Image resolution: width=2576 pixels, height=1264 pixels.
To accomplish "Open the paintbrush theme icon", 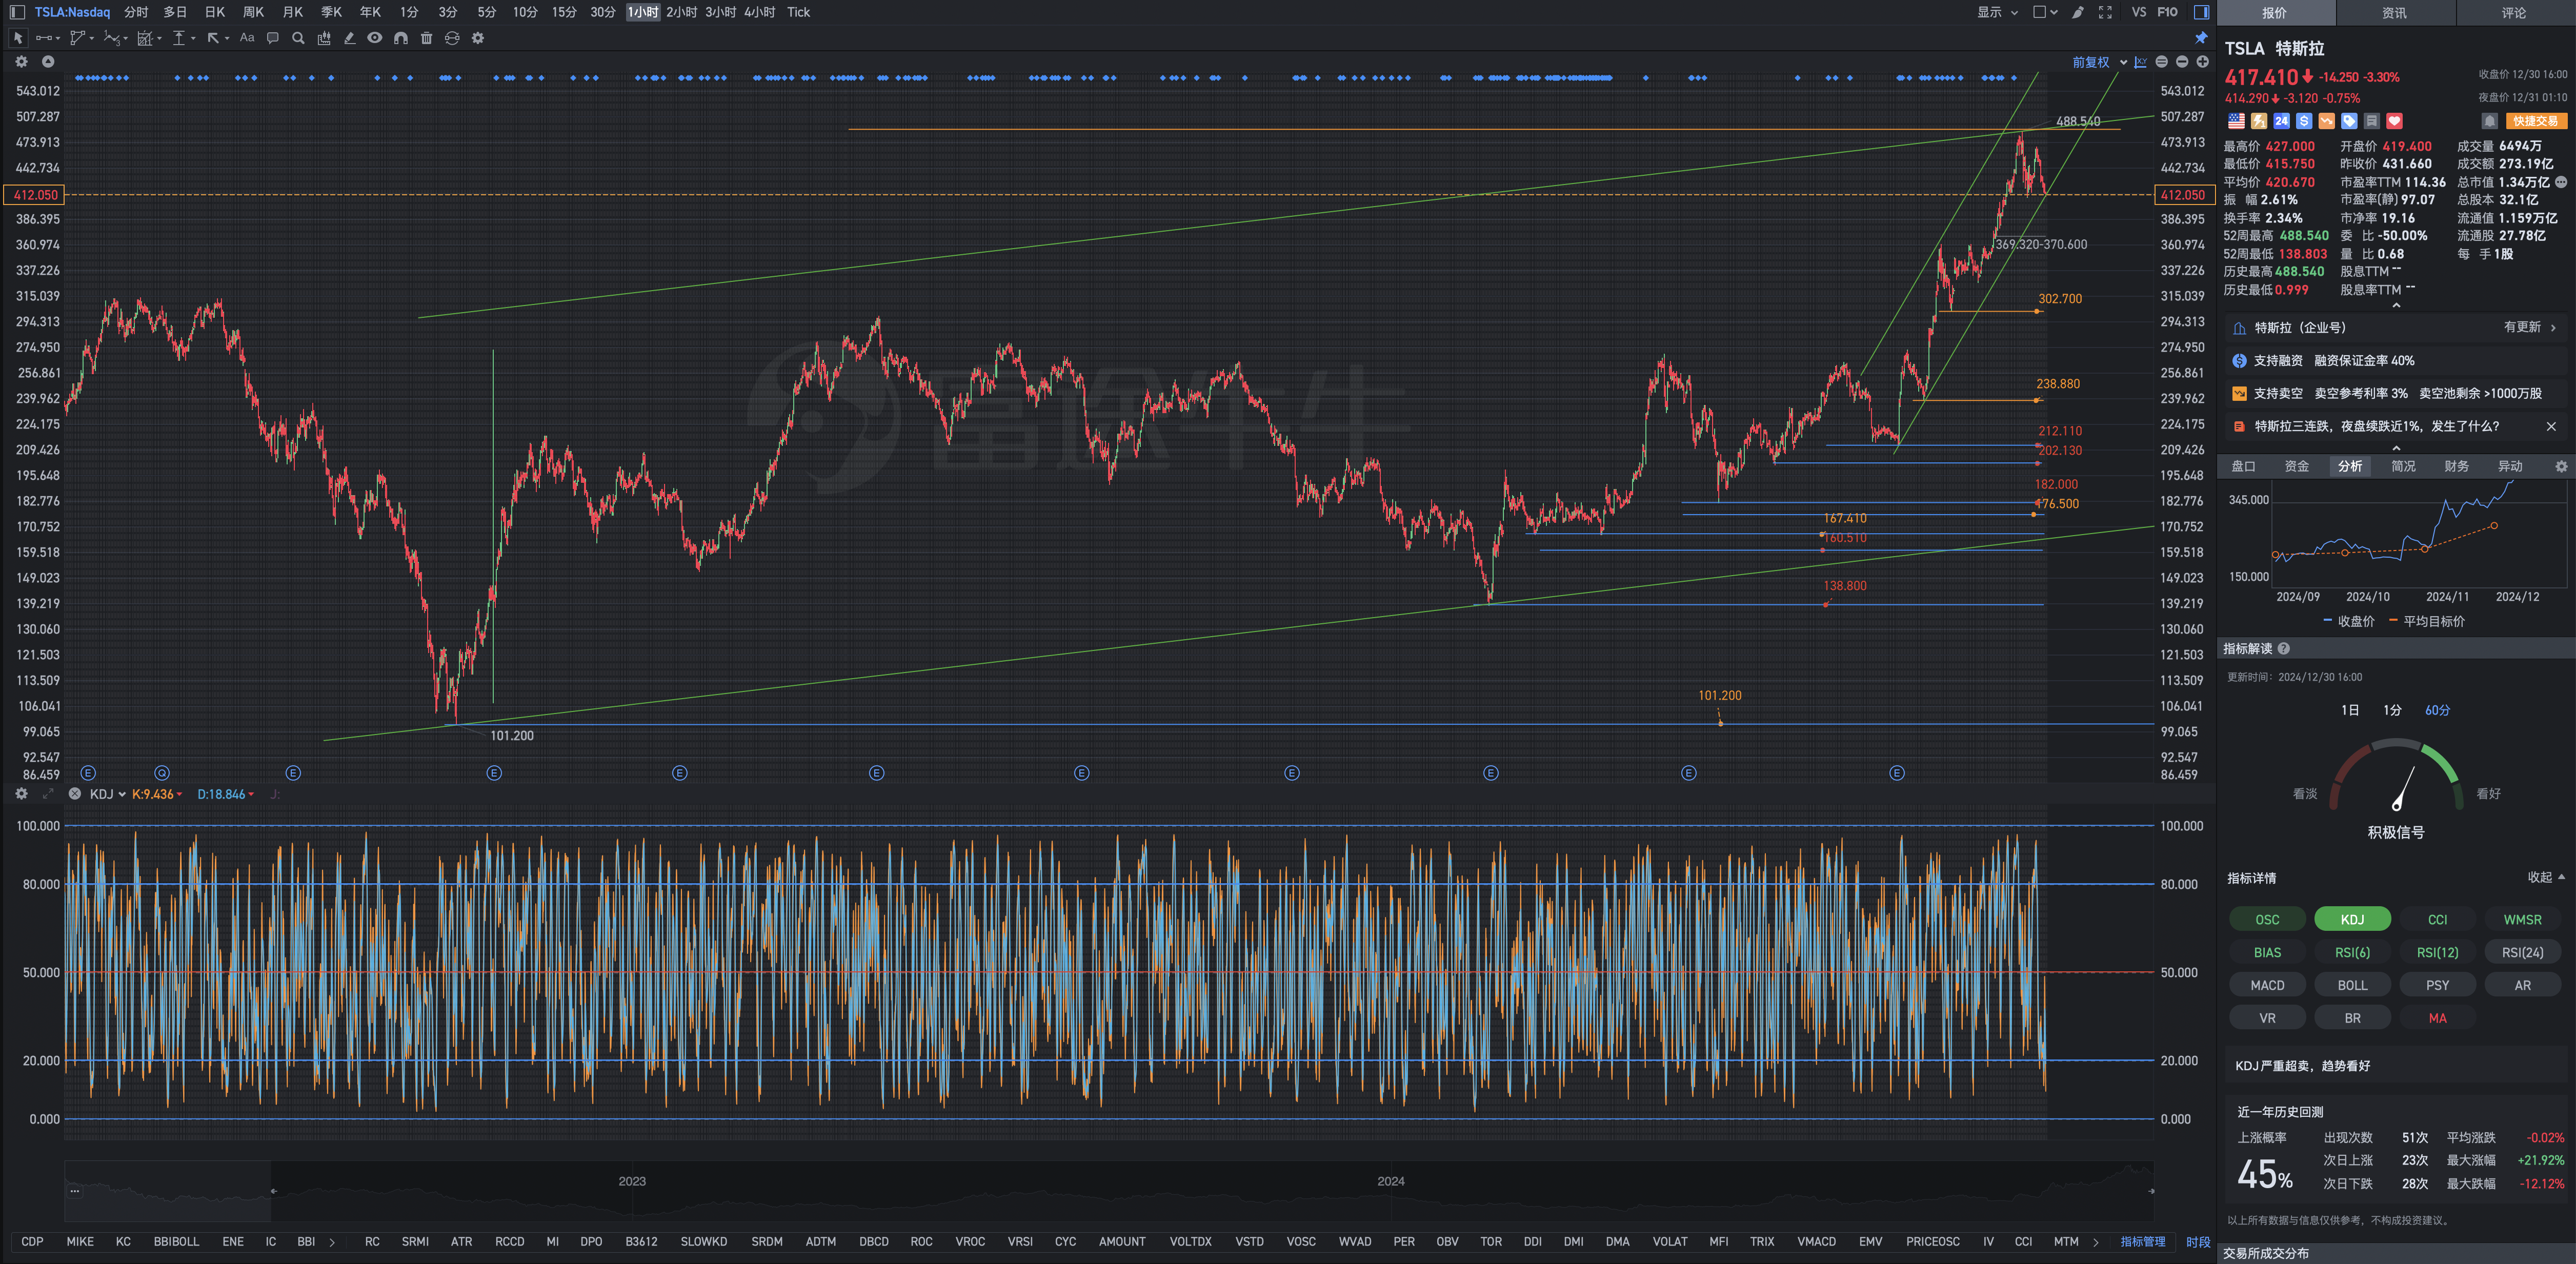I will tap(2078, 12).
